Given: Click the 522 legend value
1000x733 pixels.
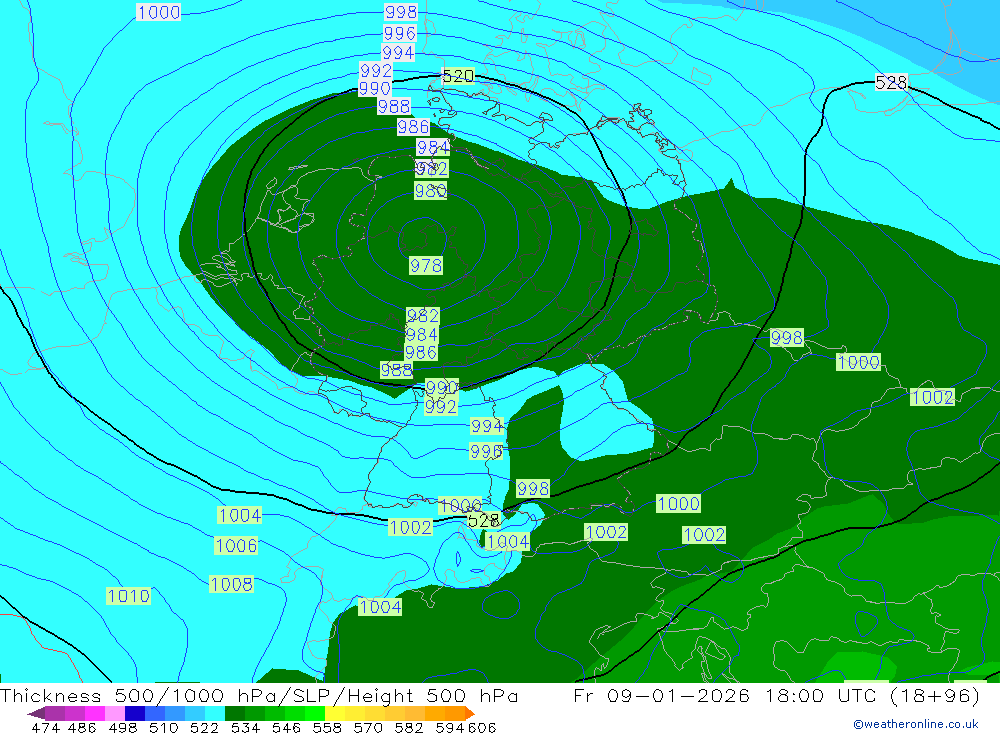Looking at the screenshot, I should pyautogui.click(x=205, y=727).
